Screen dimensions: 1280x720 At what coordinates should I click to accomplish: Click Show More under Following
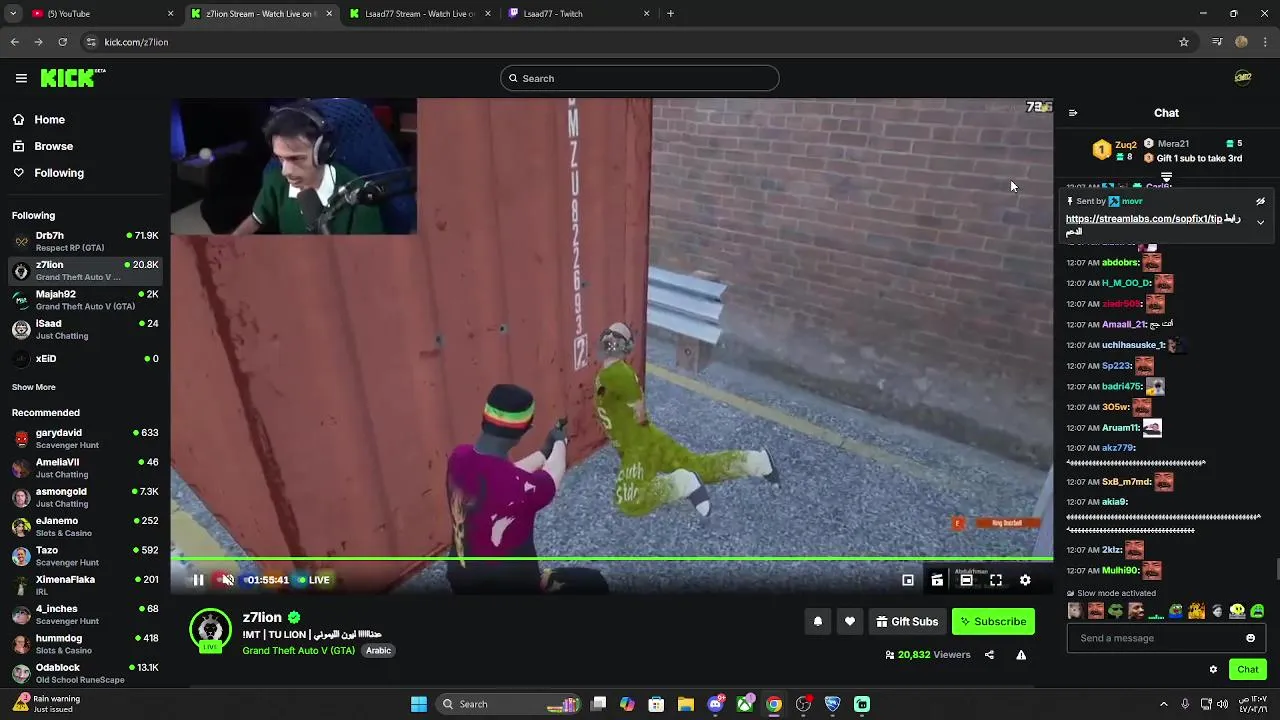tap(34, 387)
